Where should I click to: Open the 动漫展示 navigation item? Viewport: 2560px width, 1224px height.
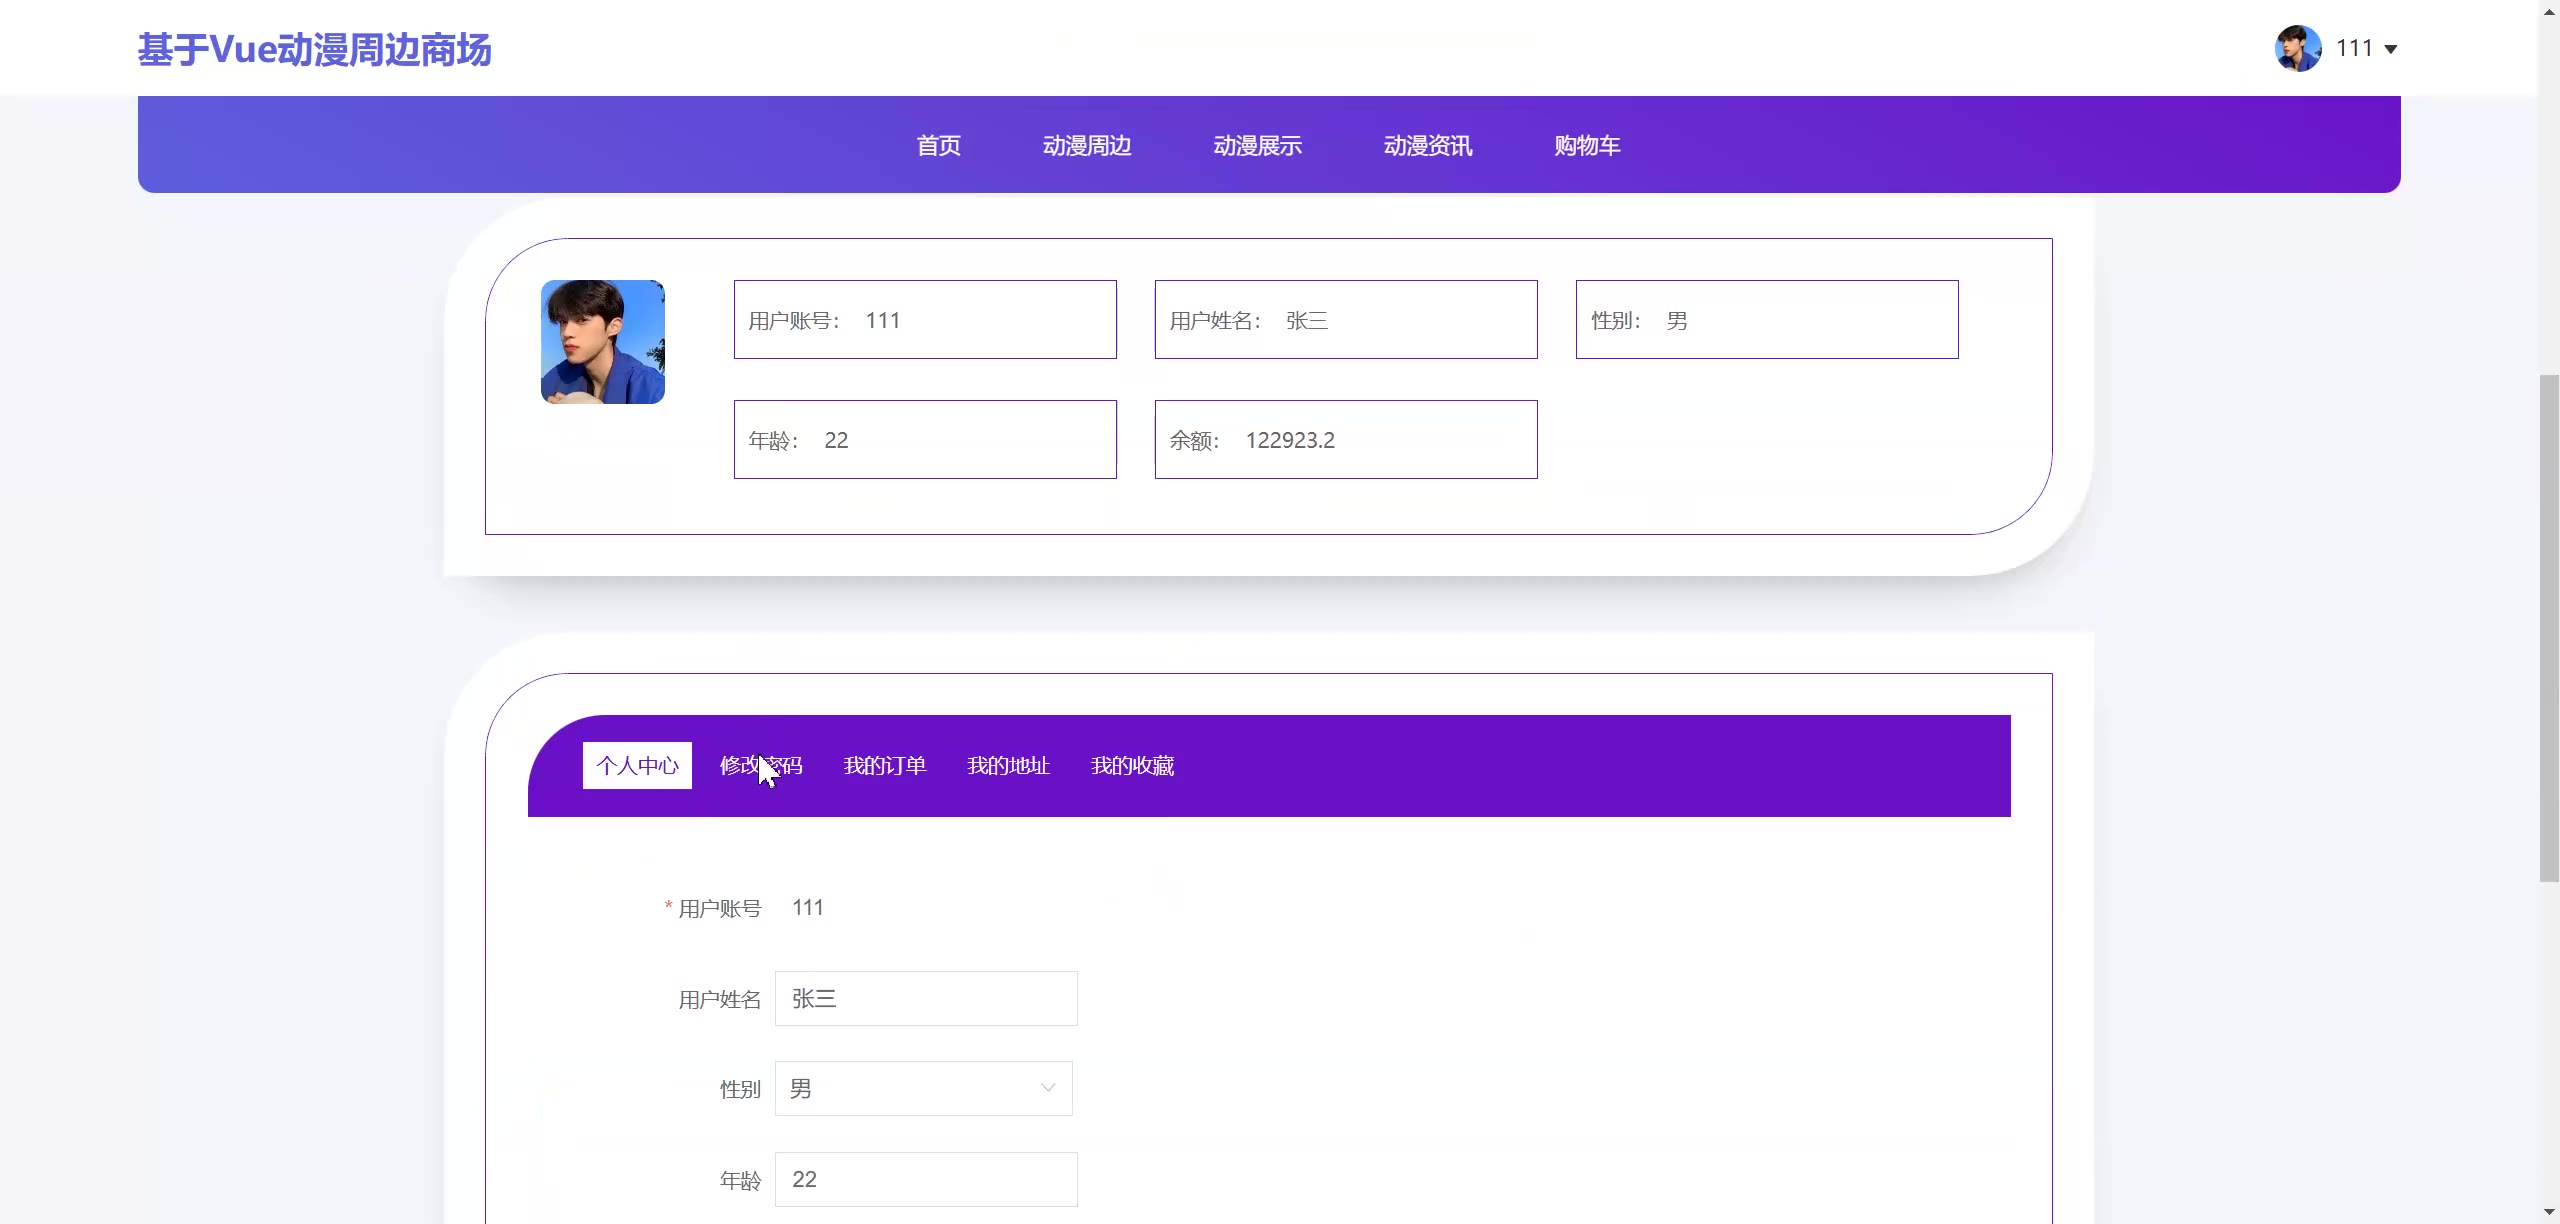click(1257, 146)
